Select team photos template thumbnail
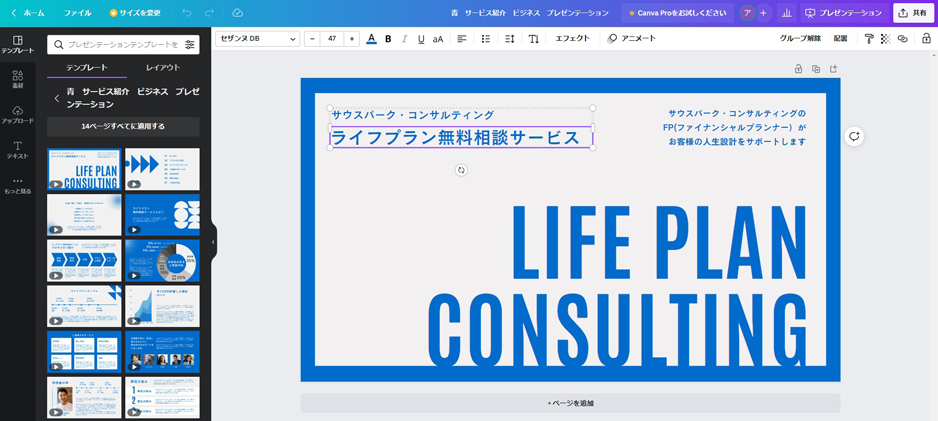The image size is (938, 421). (162, 352)
